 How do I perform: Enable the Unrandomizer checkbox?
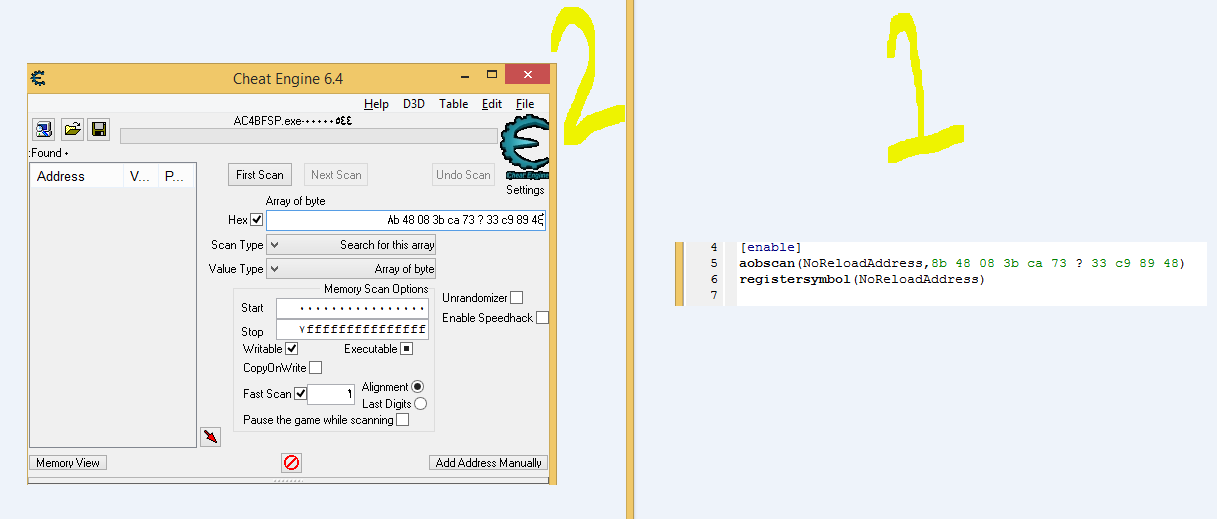516,298
